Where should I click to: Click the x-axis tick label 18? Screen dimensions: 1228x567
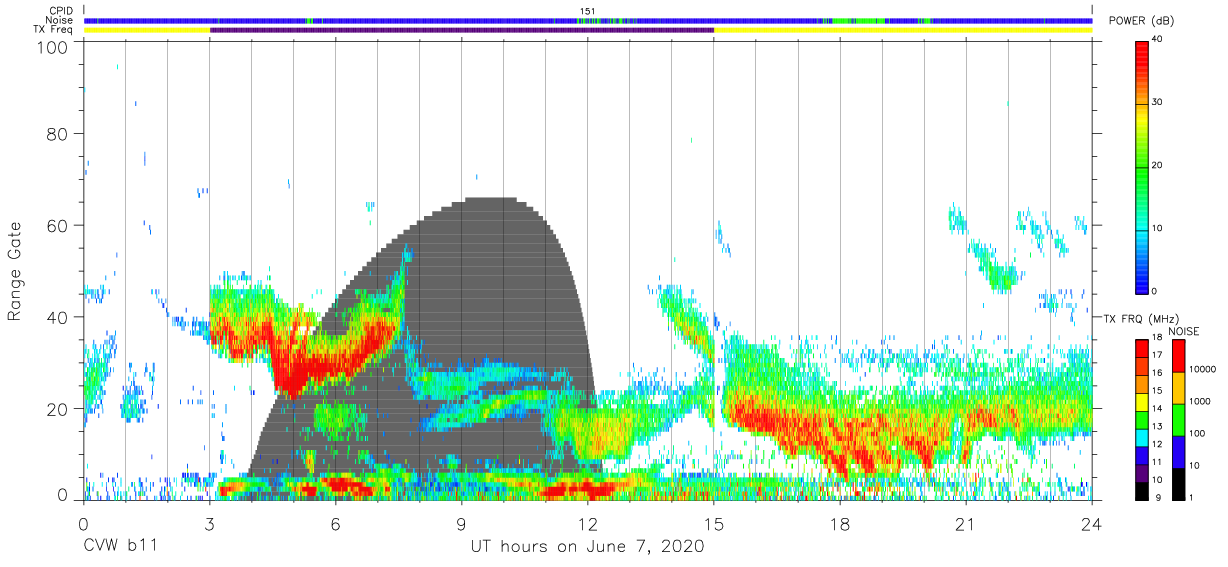(840, 524)
